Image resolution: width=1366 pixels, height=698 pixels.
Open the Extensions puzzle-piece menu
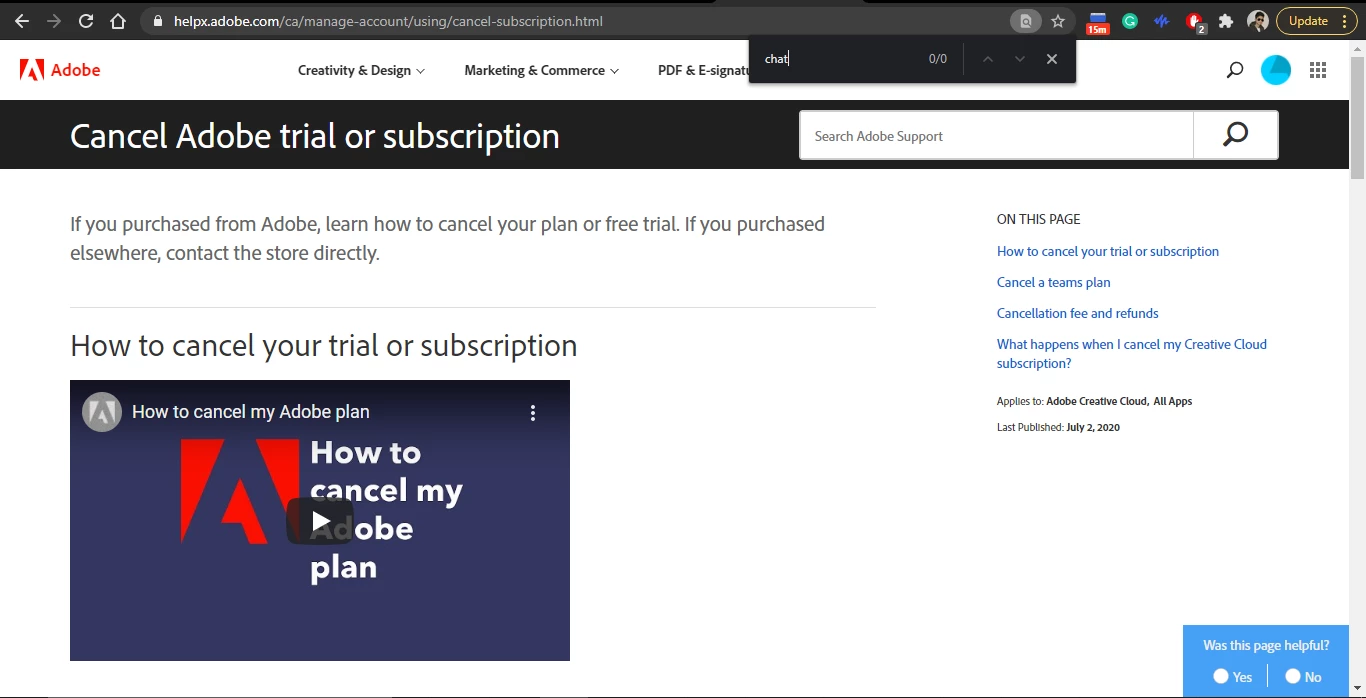tap(1226, 21)
